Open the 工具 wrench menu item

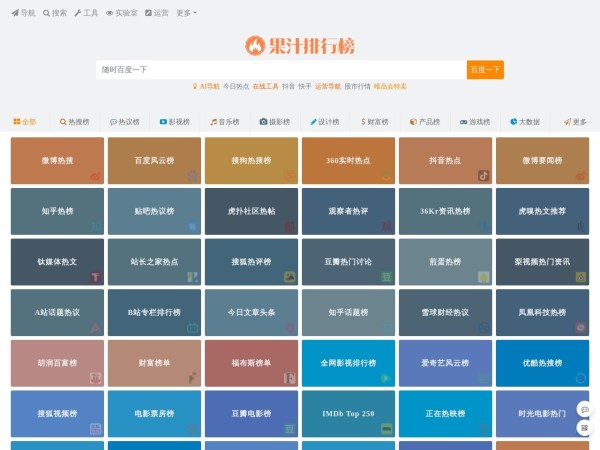[86, 13]
